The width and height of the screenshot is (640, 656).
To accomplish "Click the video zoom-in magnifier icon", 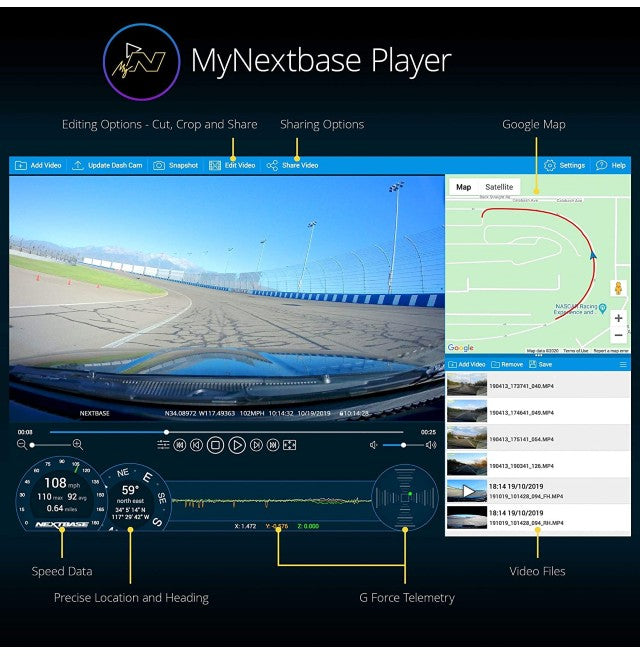I will pyautogui.click(x=77, y=445).
